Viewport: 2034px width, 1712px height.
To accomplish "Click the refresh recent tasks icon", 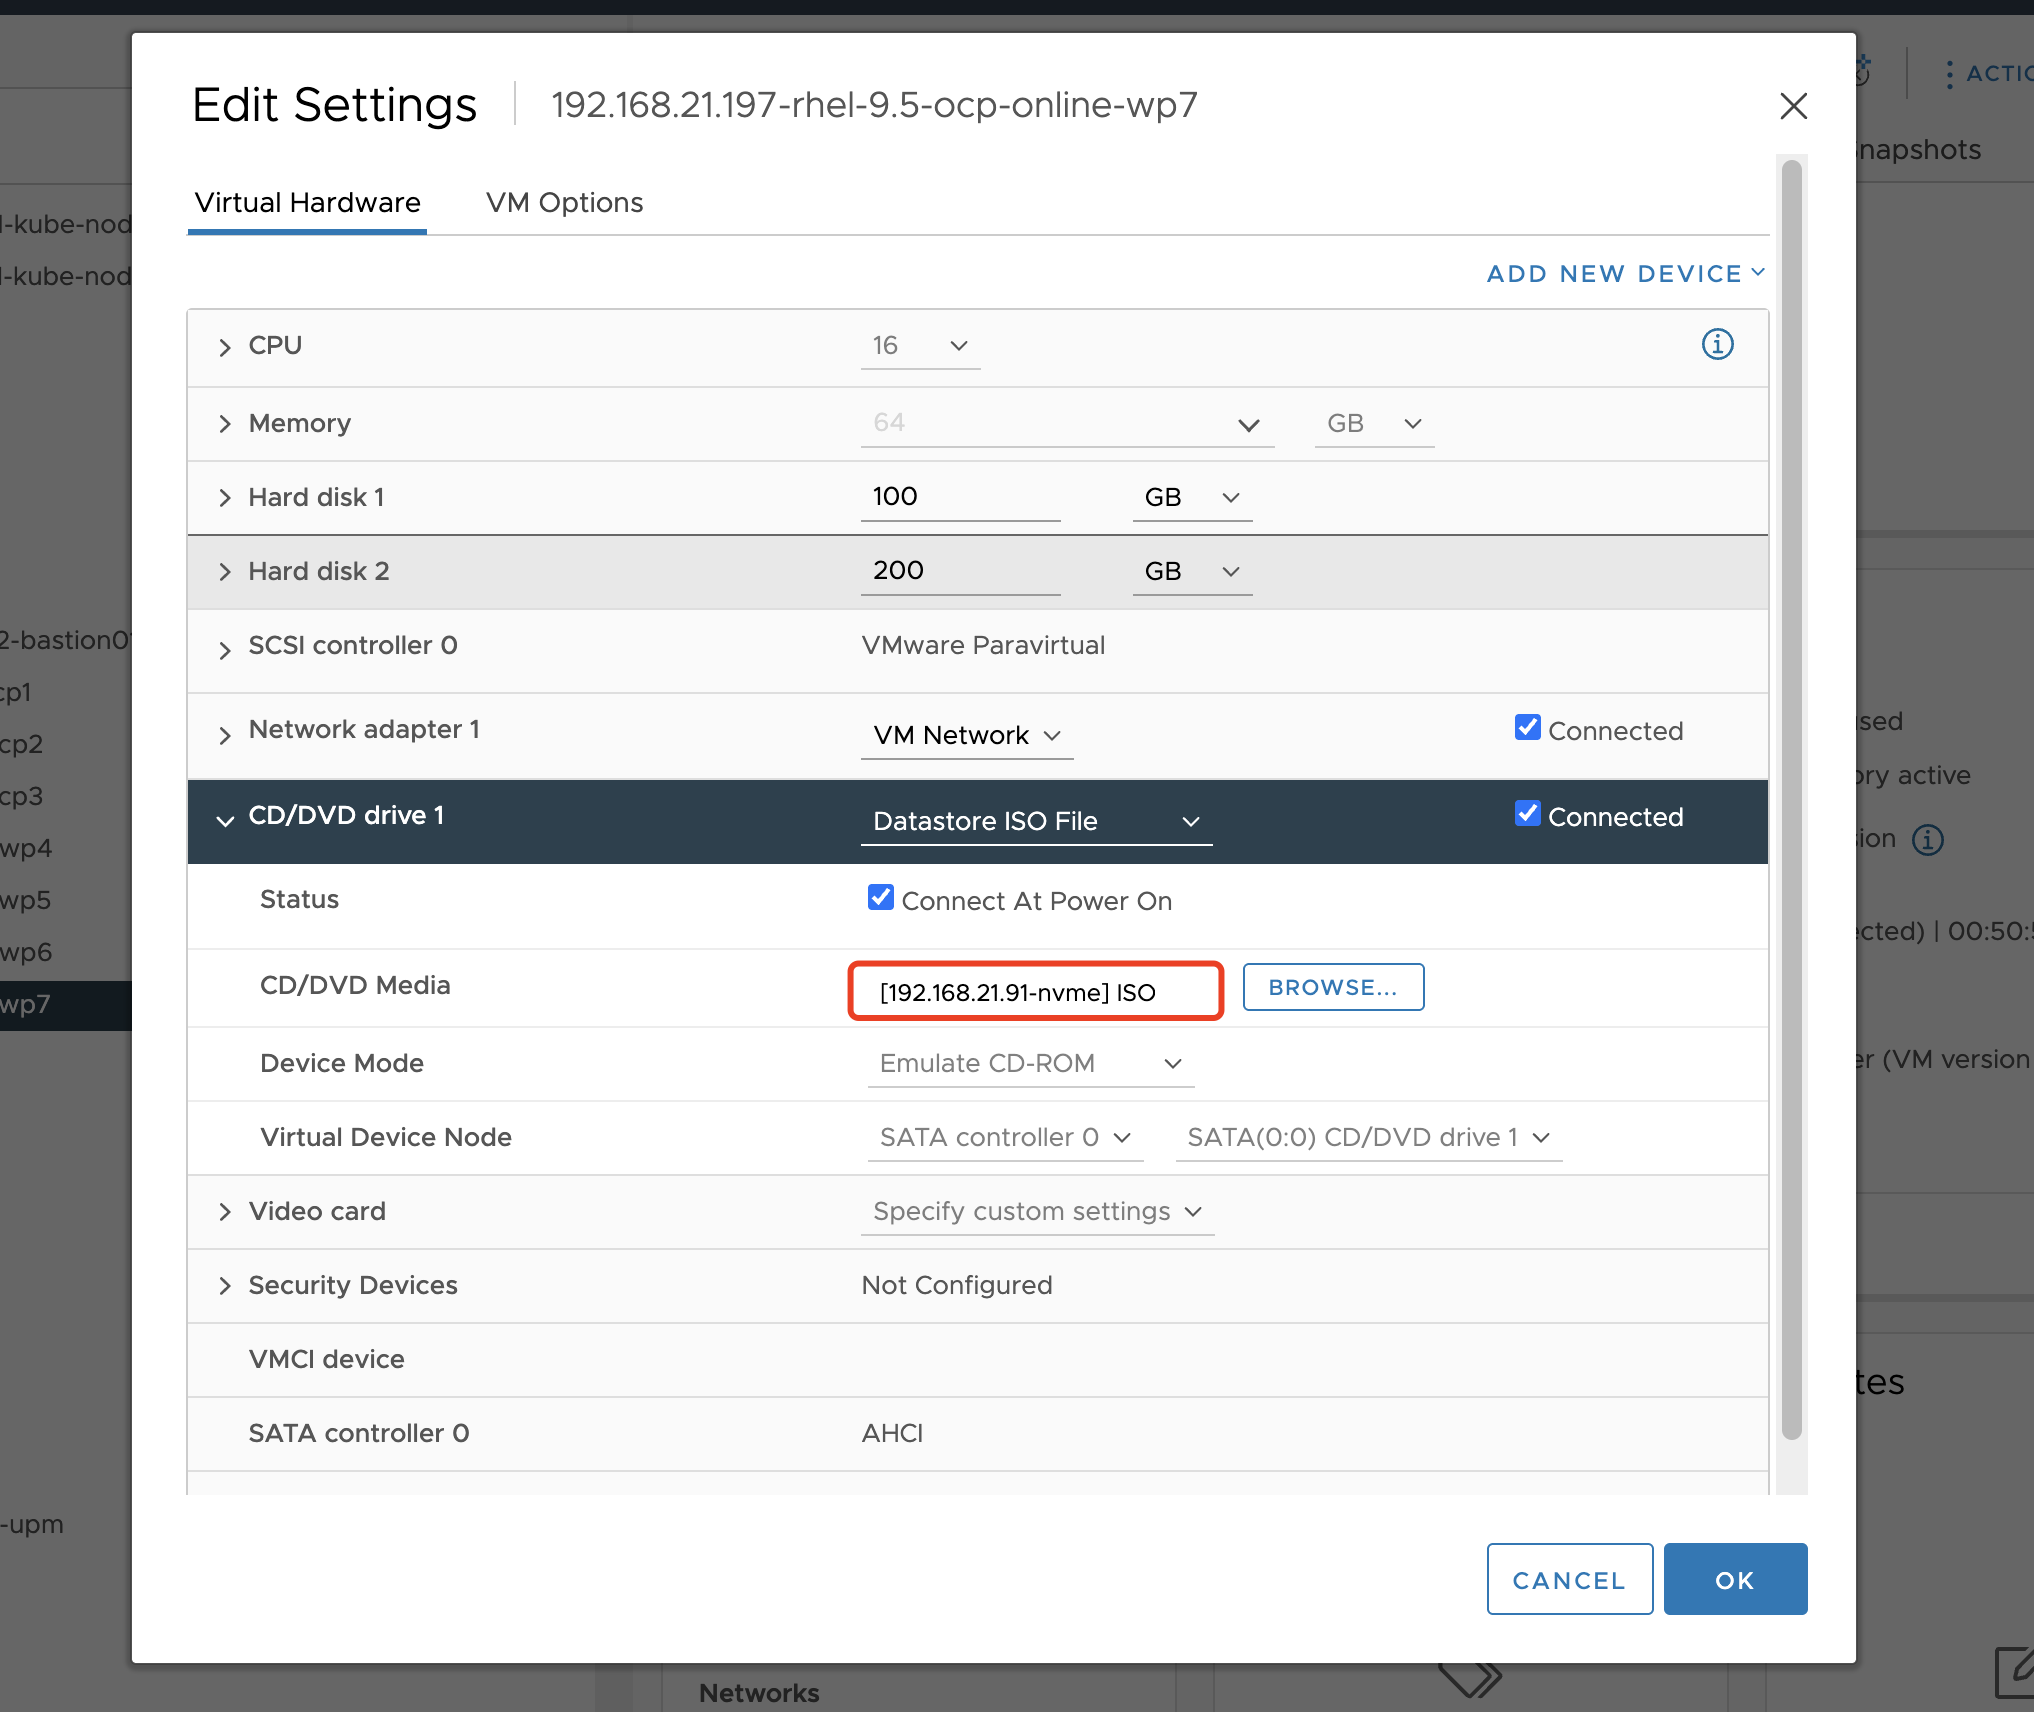I will (1862, 71).
